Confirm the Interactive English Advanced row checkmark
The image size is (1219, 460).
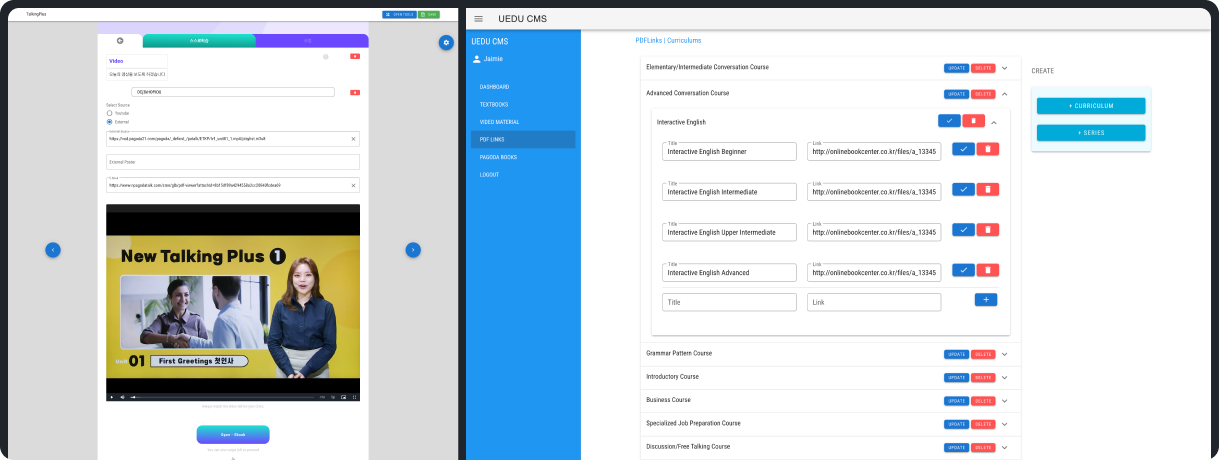(963, 270)
